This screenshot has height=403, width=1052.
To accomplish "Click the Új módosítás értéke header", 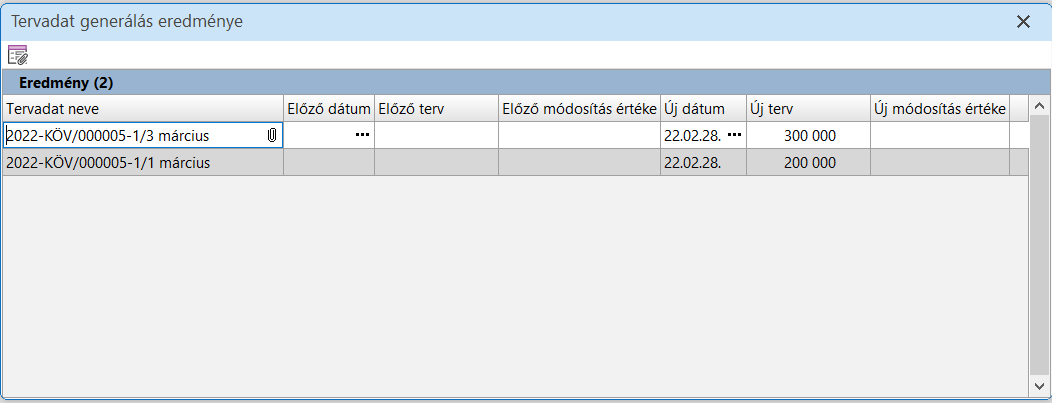I will [x=939, y=108].
